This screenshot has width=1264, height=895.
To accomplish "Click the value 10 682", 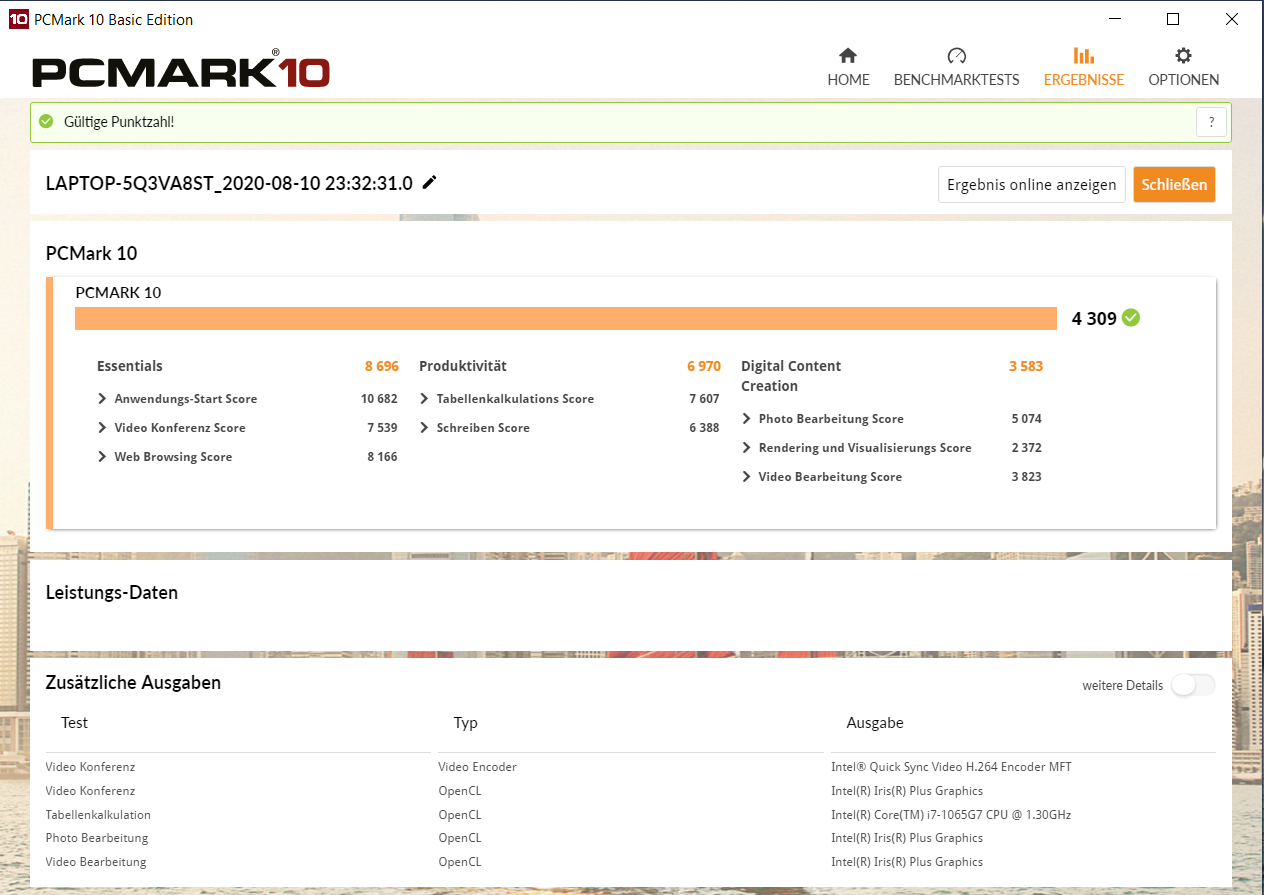I will click(x=379, y=399).
